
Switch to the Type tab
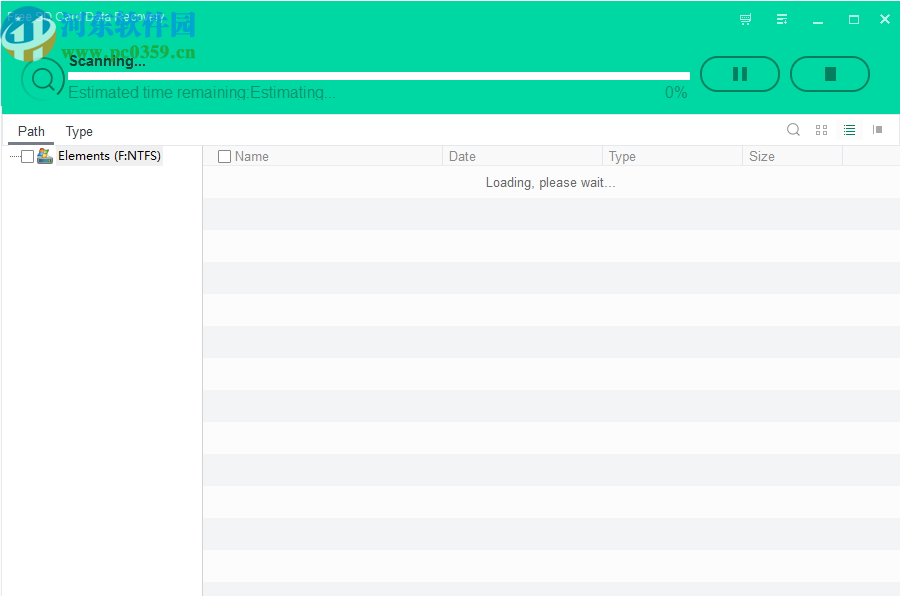[x=79, y=131]
